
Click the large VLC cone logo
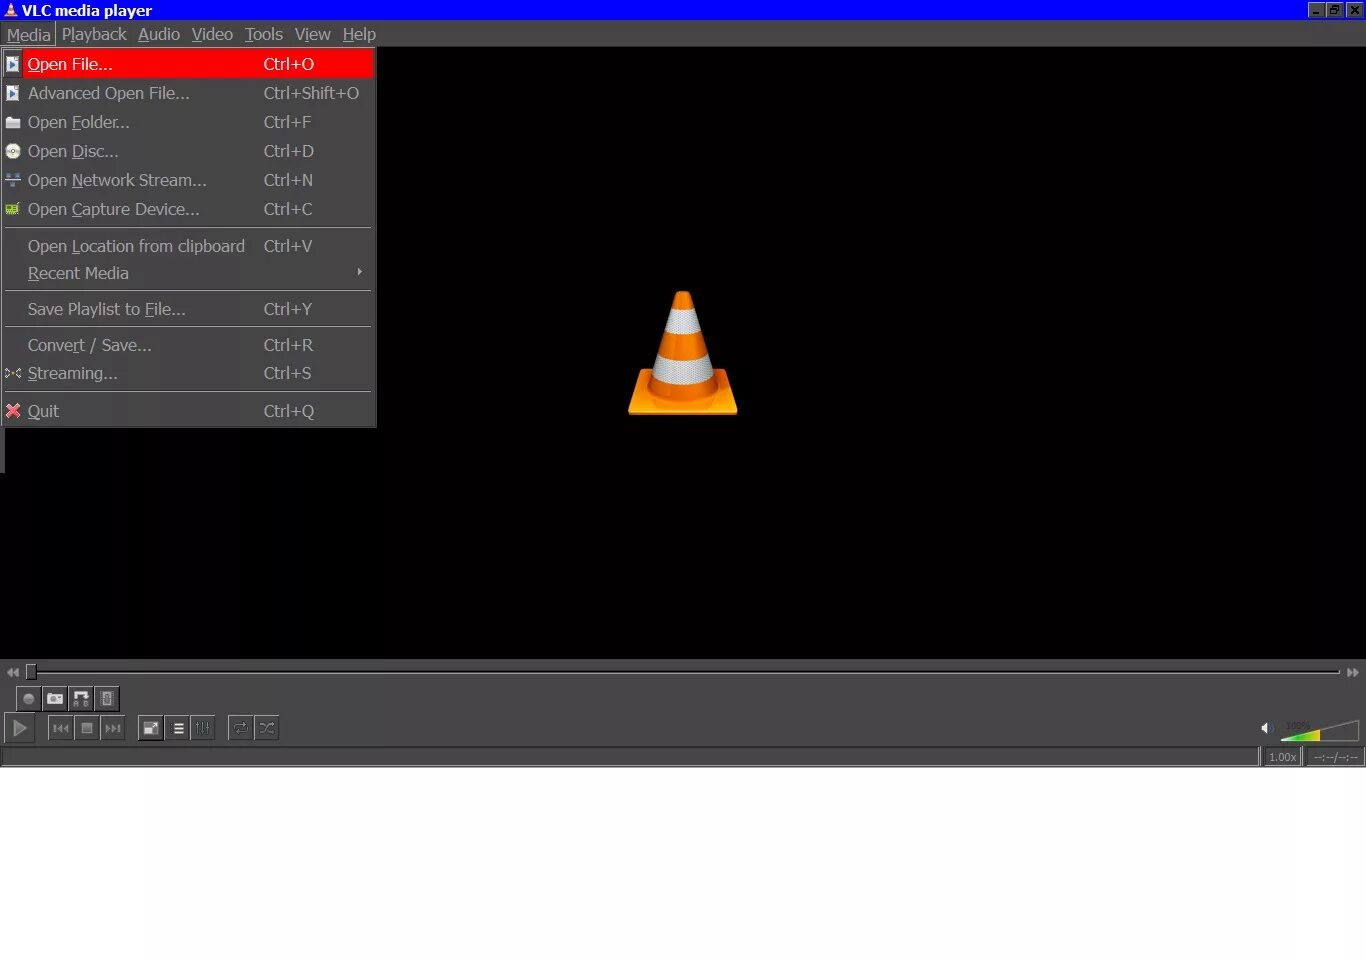coord(683,353)
